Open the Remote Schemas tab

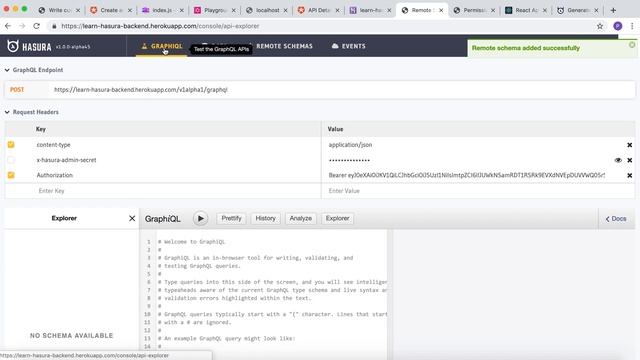pyautogui.click(x=284, y=46)
